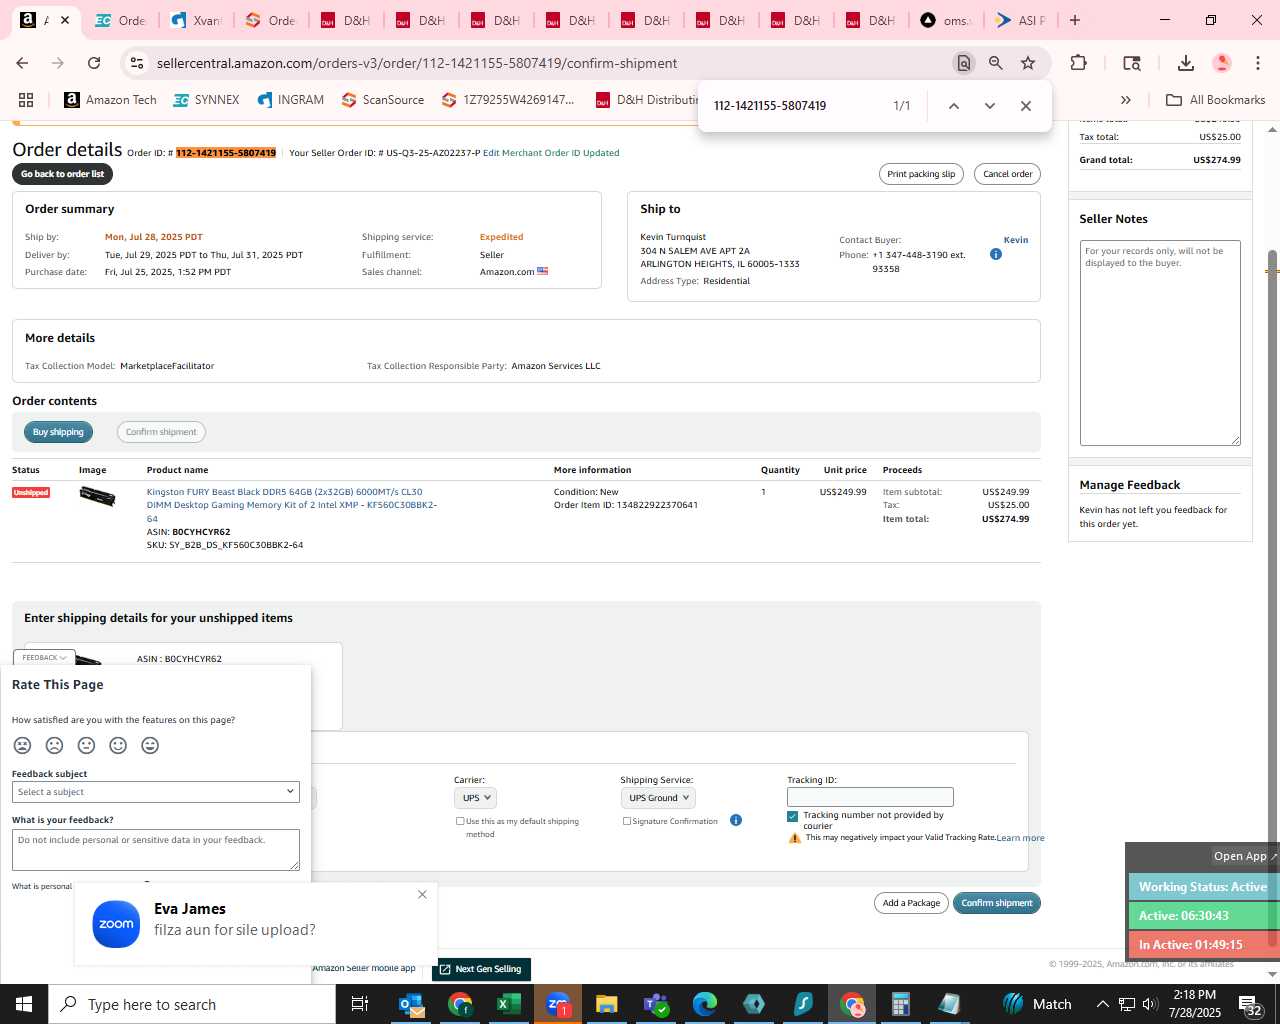Check the Signature Confirmation box
1280x1024 pixels.
coord(627,821)
